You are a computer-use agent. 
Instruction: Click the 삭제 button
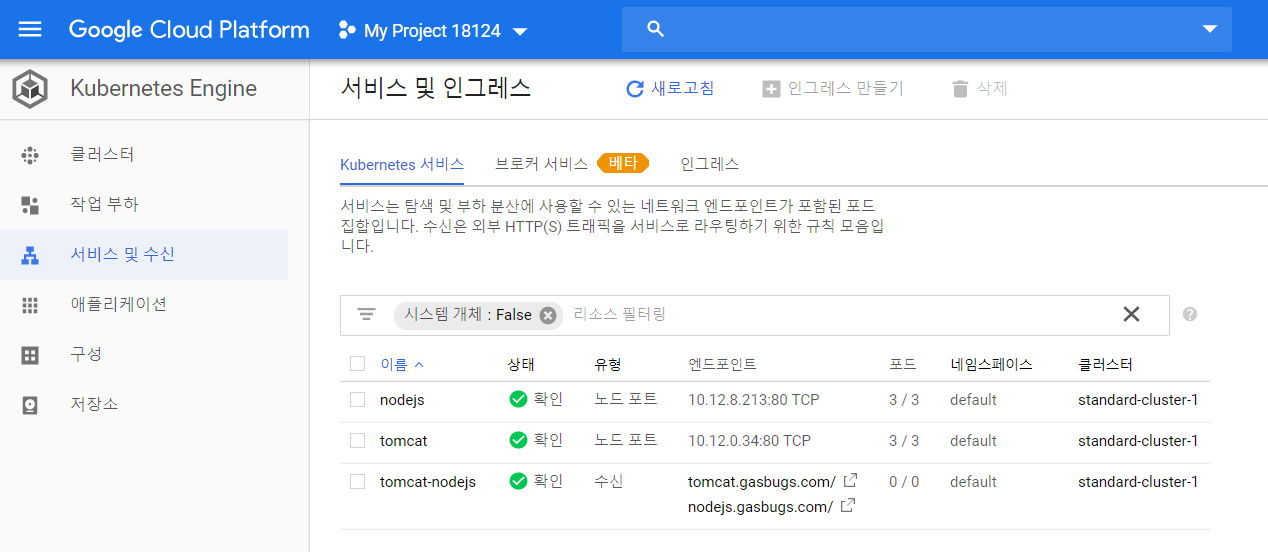(980, 89)
